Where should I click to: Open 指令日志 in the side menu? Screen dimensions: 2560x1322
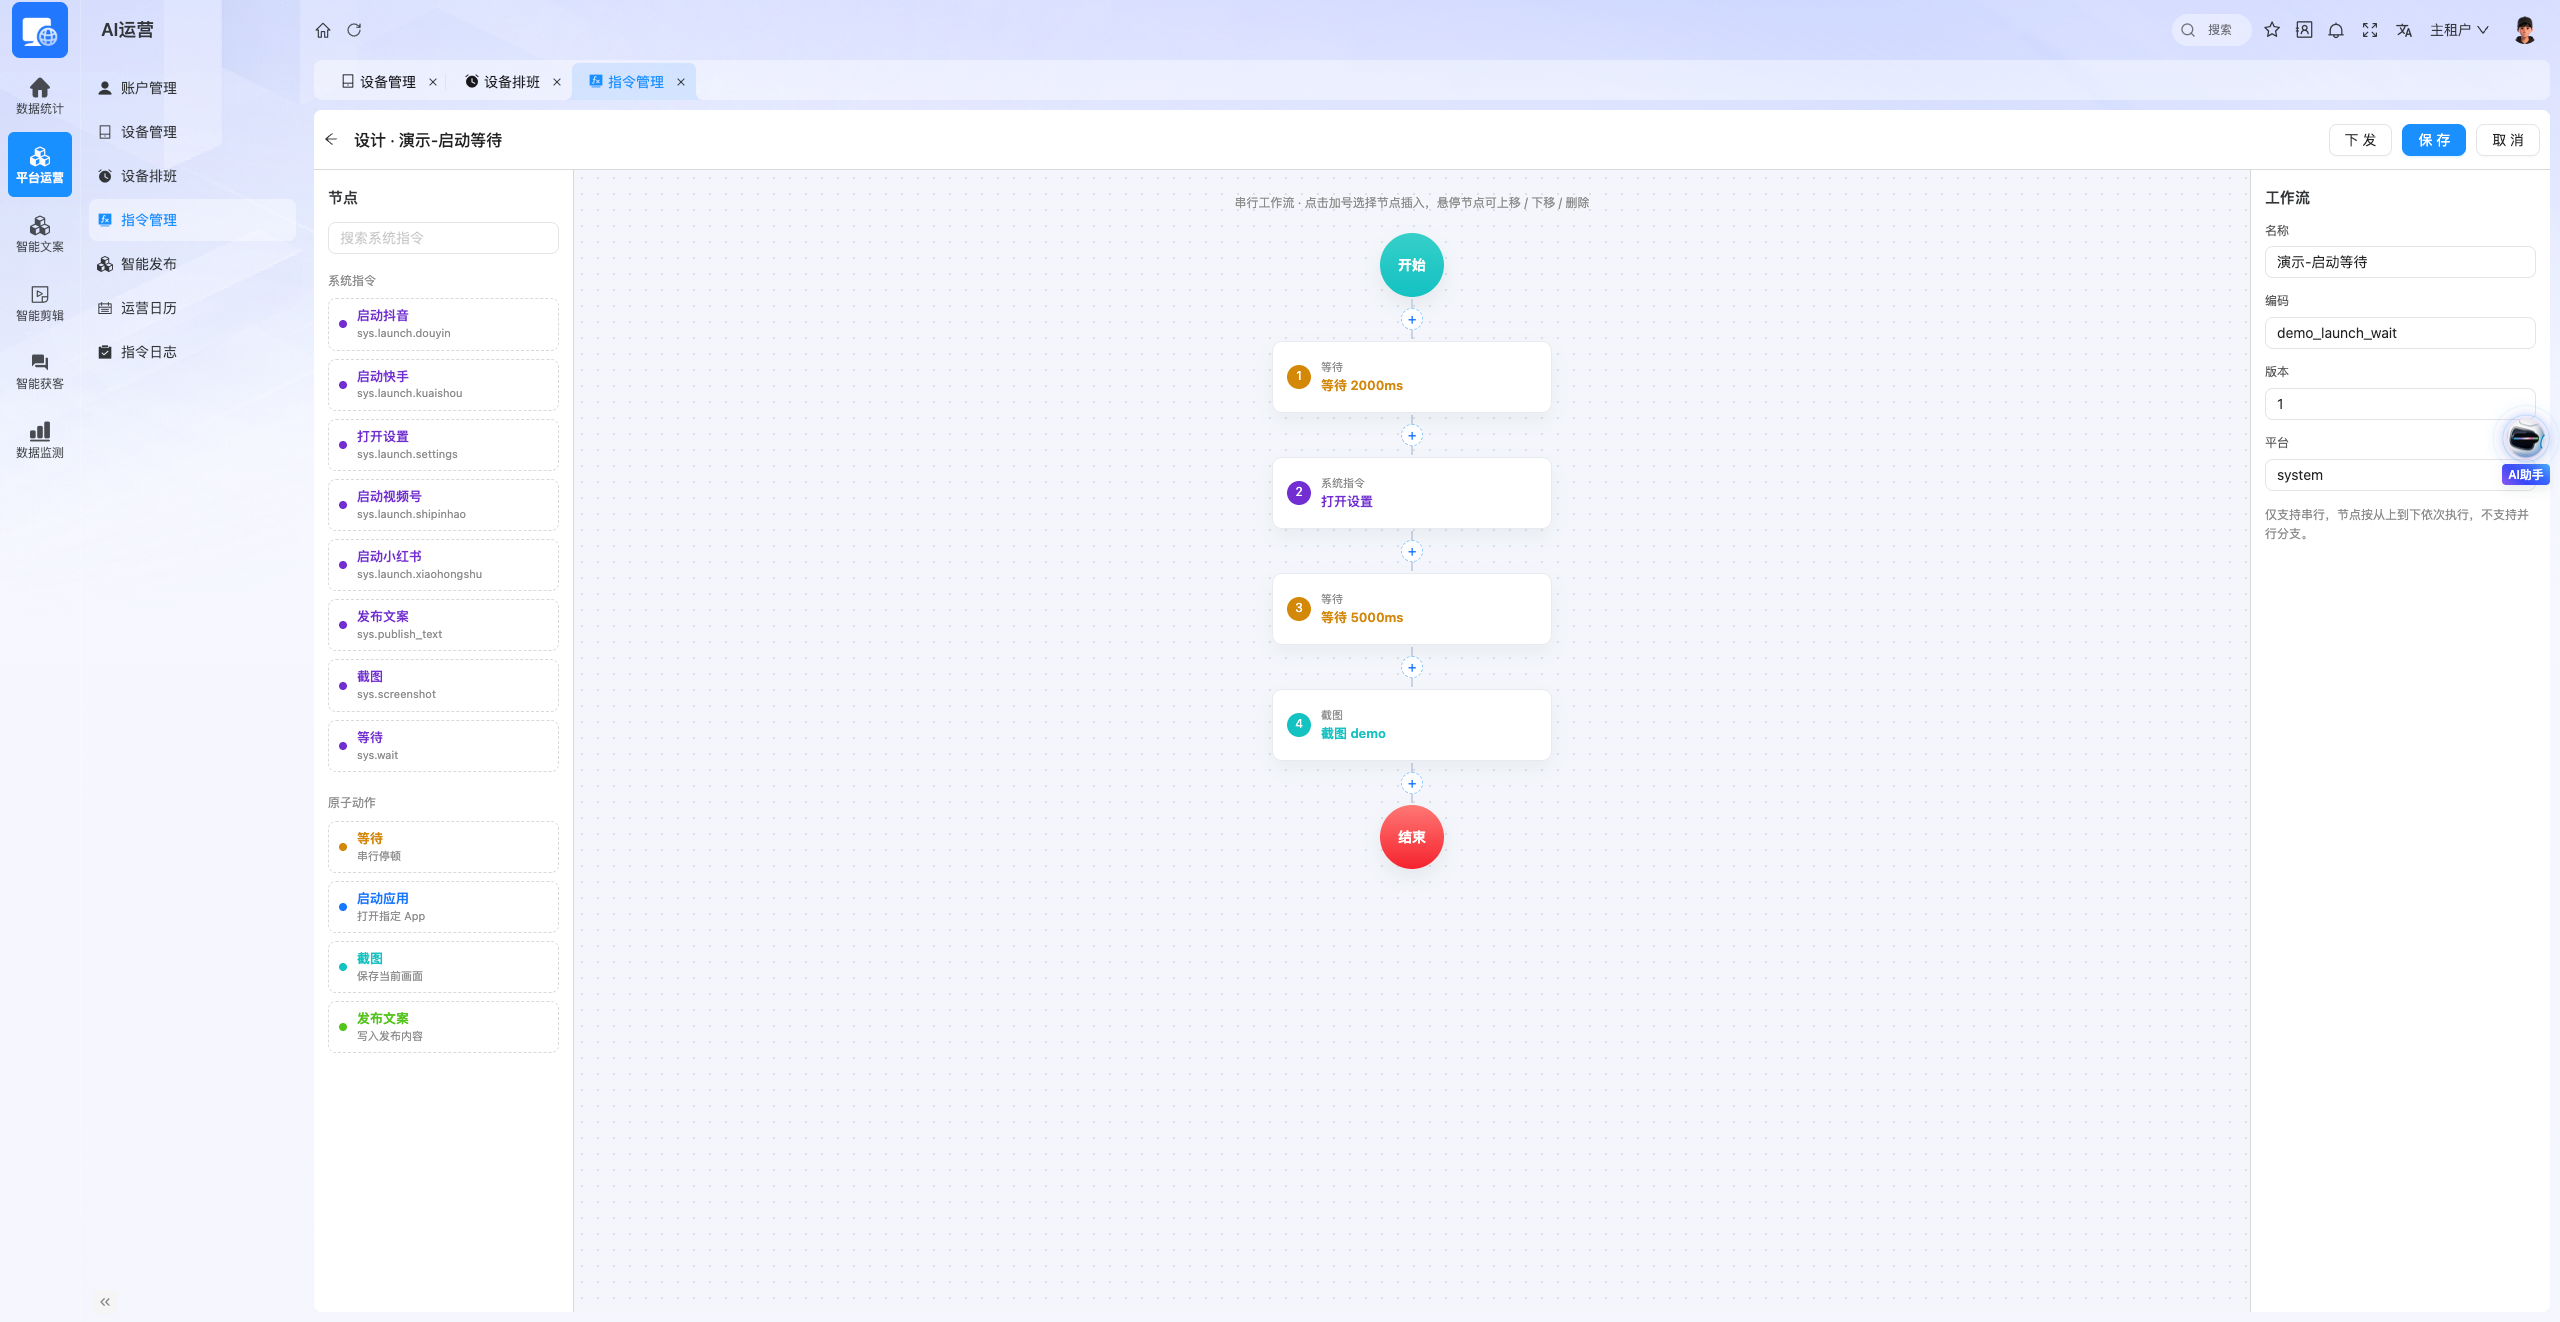click(192, 352)
